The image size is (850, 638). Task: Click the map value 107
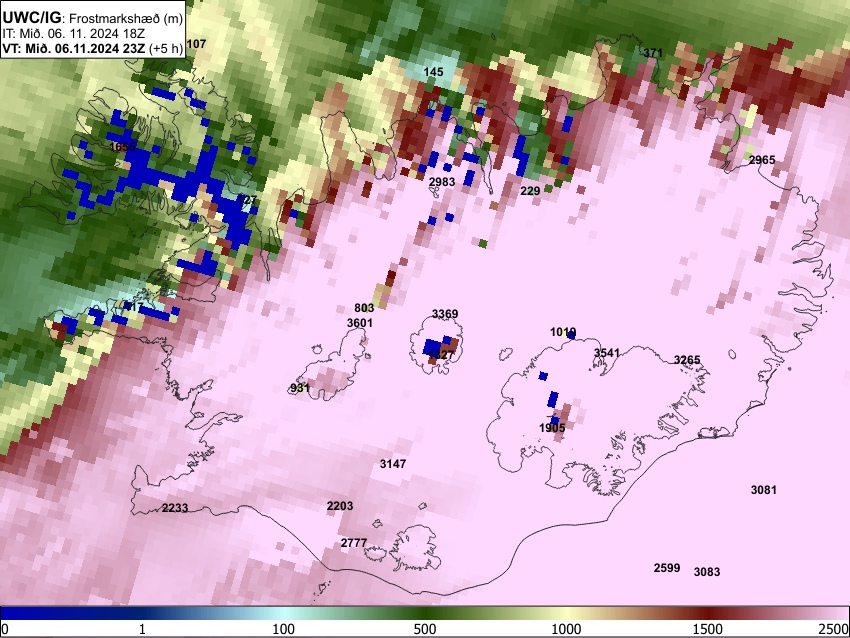196,44
